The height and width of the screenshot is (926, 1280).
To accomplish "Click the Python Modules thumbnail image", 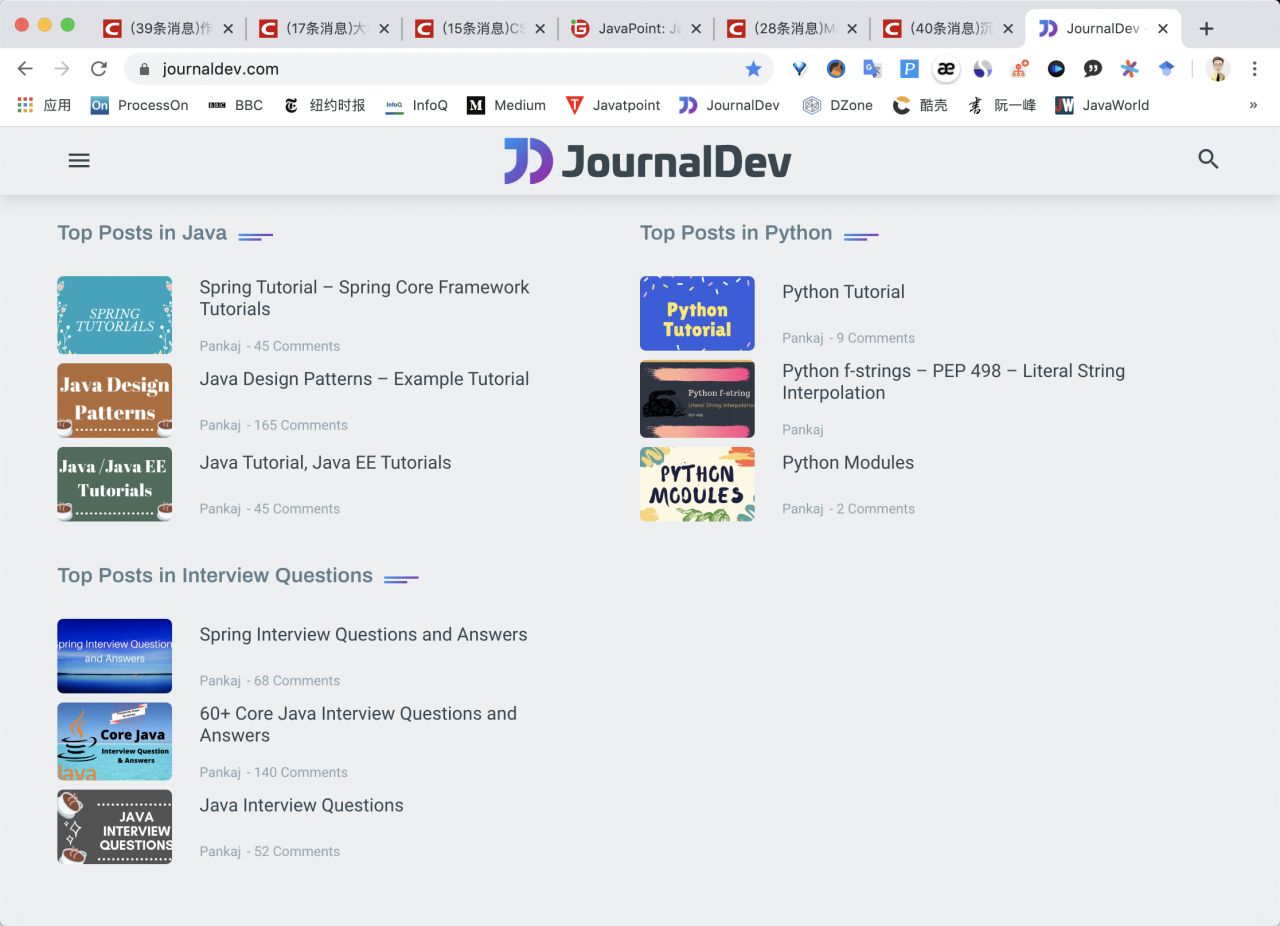I will click(x=697, y=484).
